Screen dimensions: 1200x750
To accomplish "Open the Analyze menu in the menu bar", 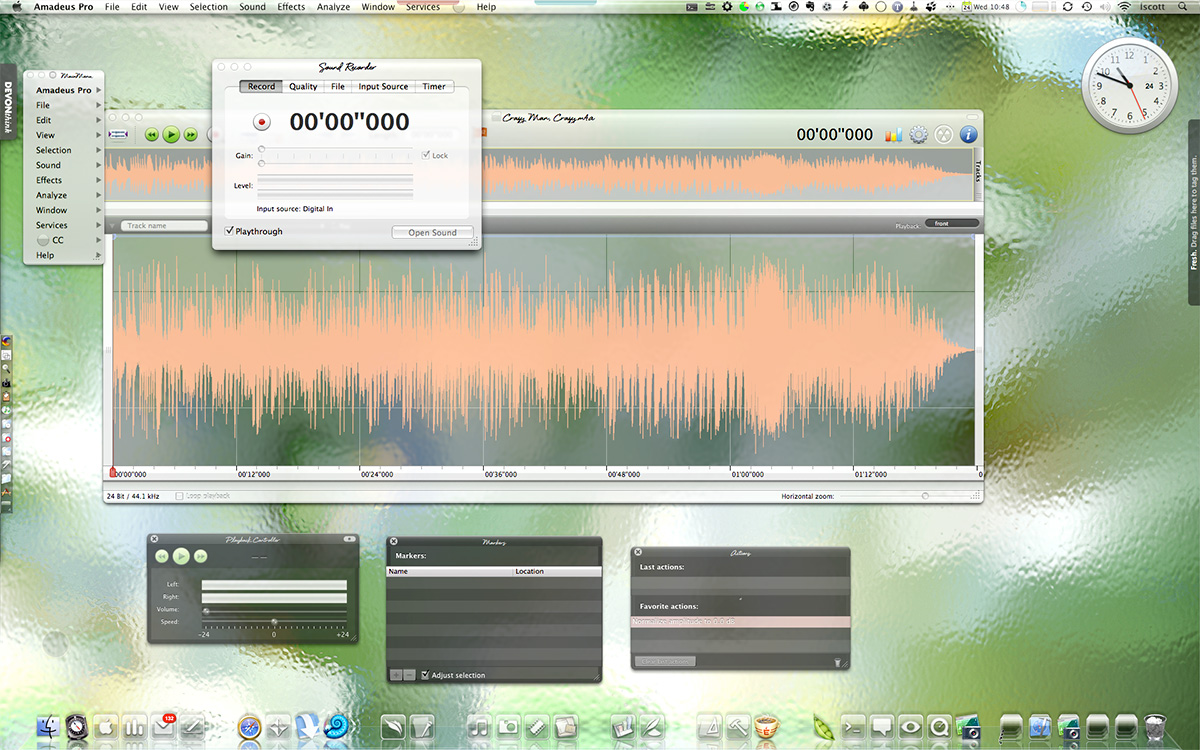I will point(334,7).
